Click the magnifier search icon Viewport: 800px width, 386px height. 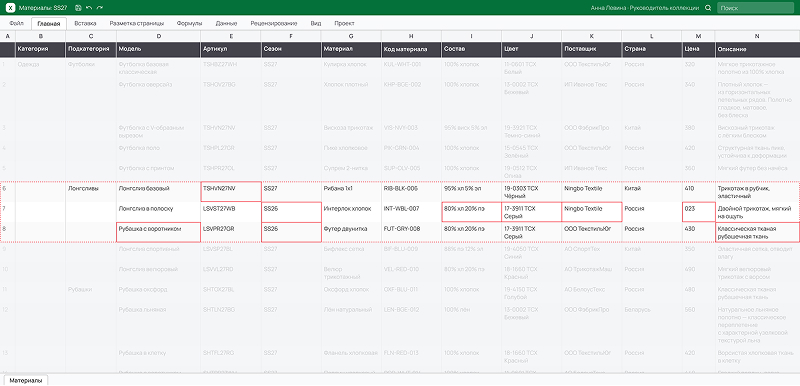pos(708,8)
